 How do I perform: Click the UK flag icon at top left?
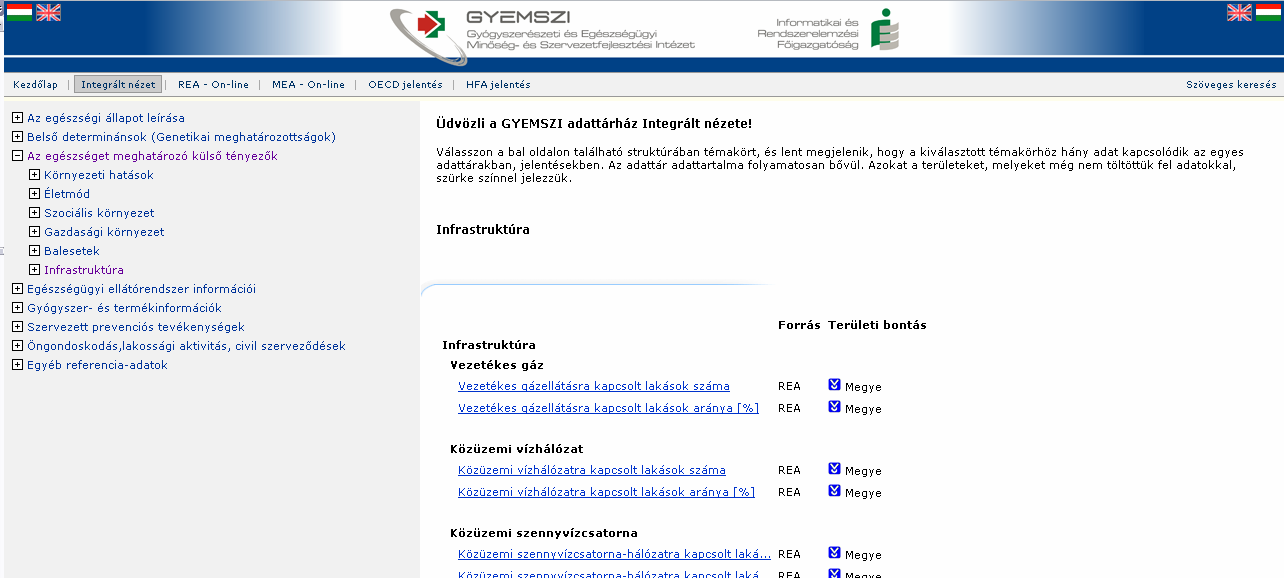[48, 12]
